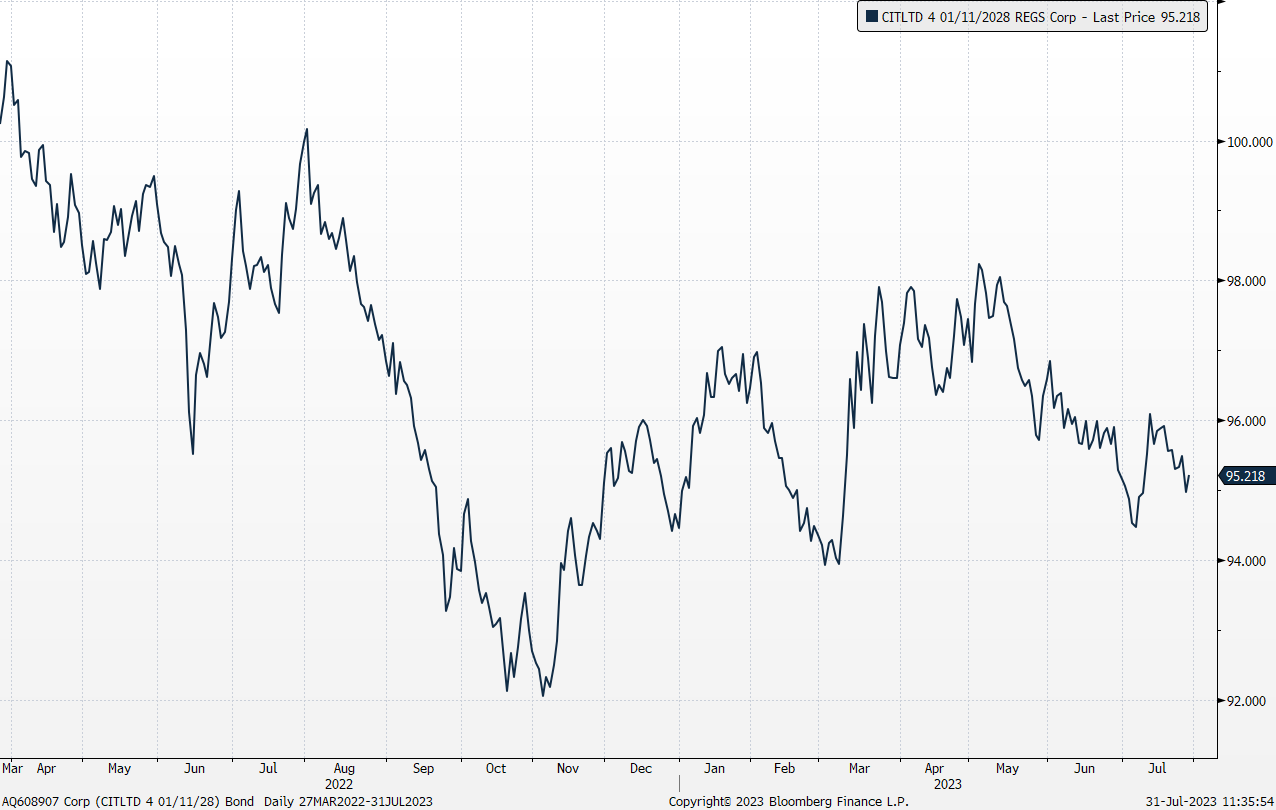Select the legend label CITLTD 4 01/11/2028 REGS Corp
This screenshot has height=810, width=1276.
[979, 16]
